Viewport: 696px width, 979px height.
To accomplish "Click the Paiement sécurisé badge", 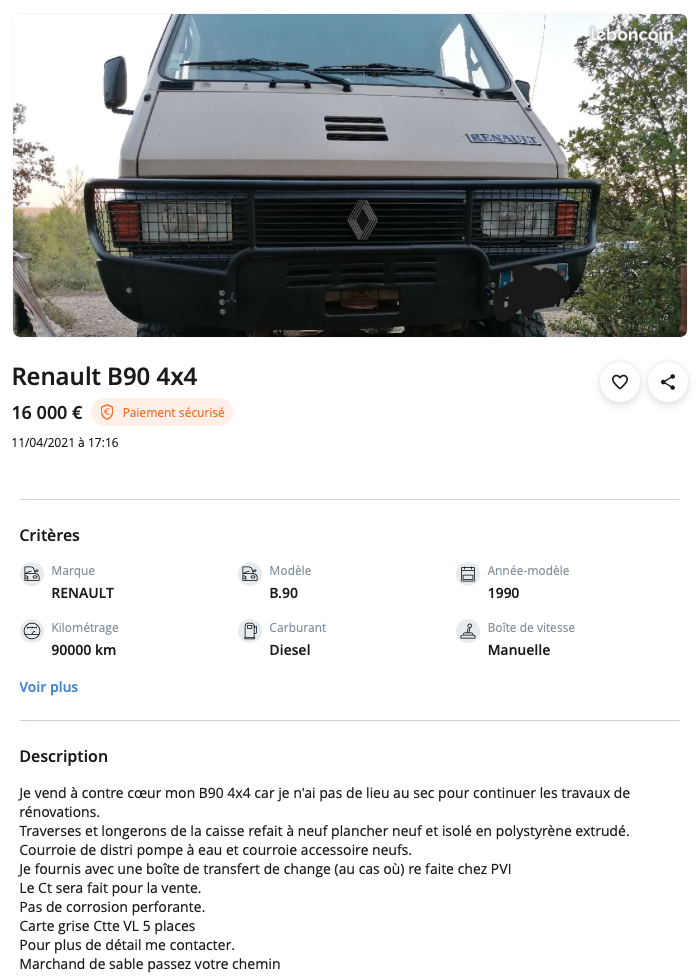I will coord(162,412).
